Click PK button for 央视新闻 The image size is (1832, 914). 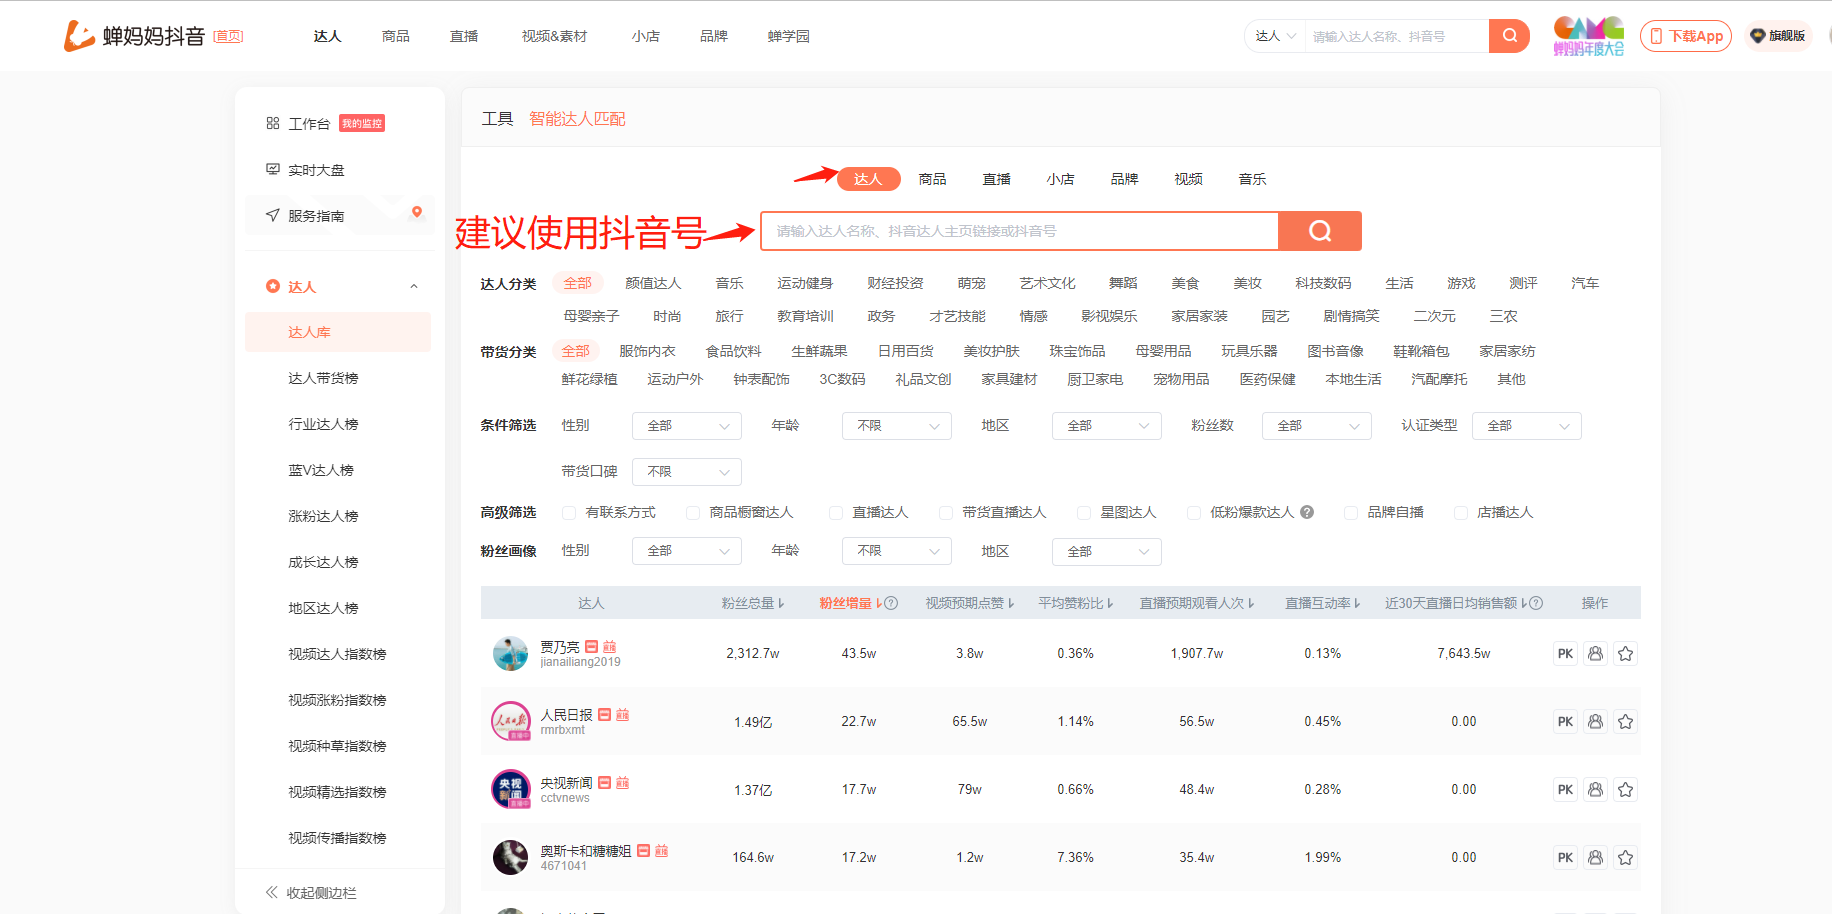[x=1565, y=789]
